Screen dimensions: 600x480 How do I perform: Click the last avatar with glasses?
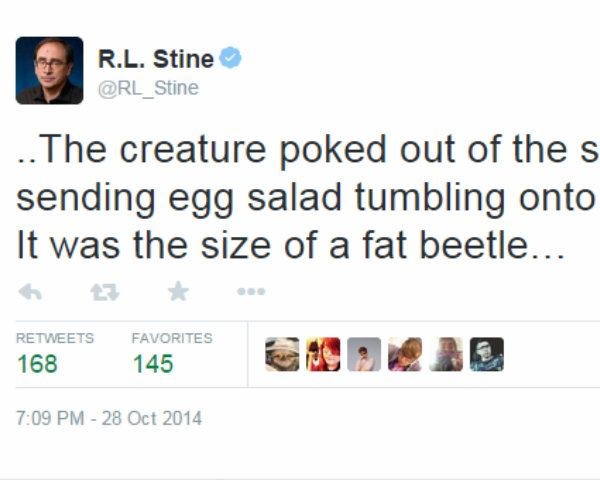[487, 355]
